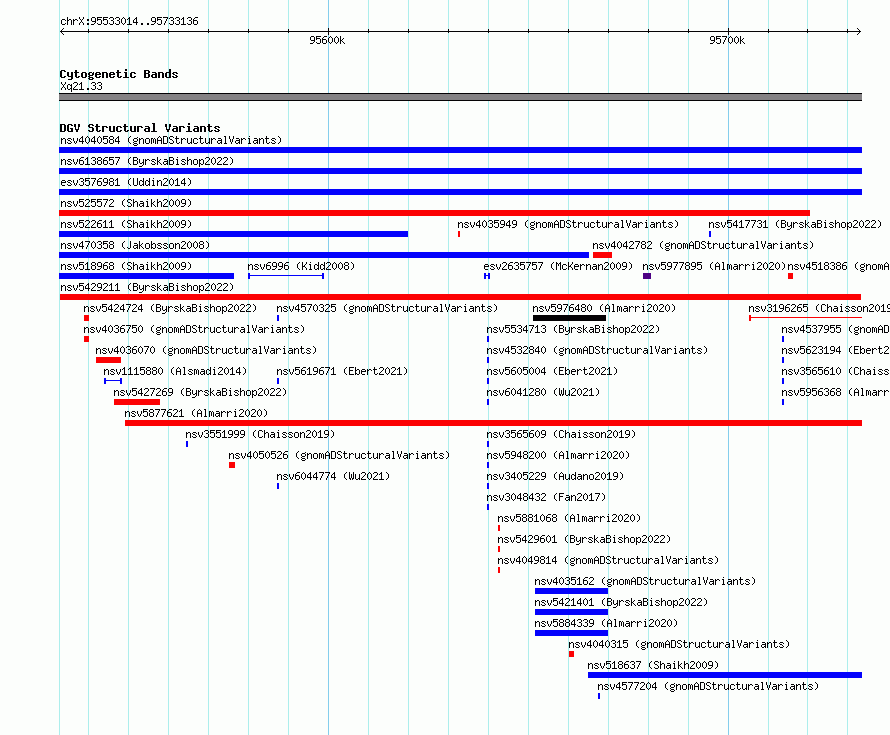The height and width of the screenshot is (735, 890).
Task: Select the nsv522611 Shaikh2009 variant label
Action: pyautogui.click(x=126, y=224)
